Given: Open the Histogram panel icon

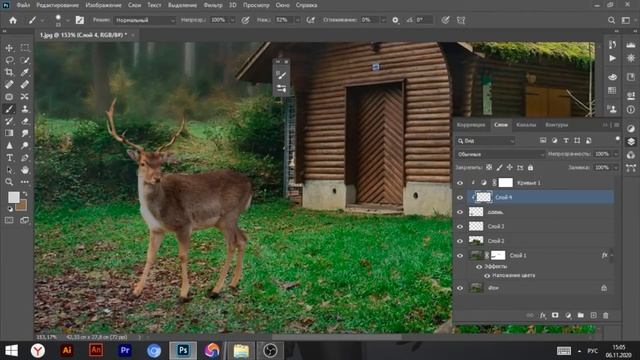Looking at the screenshot, I should coord(631,45).
